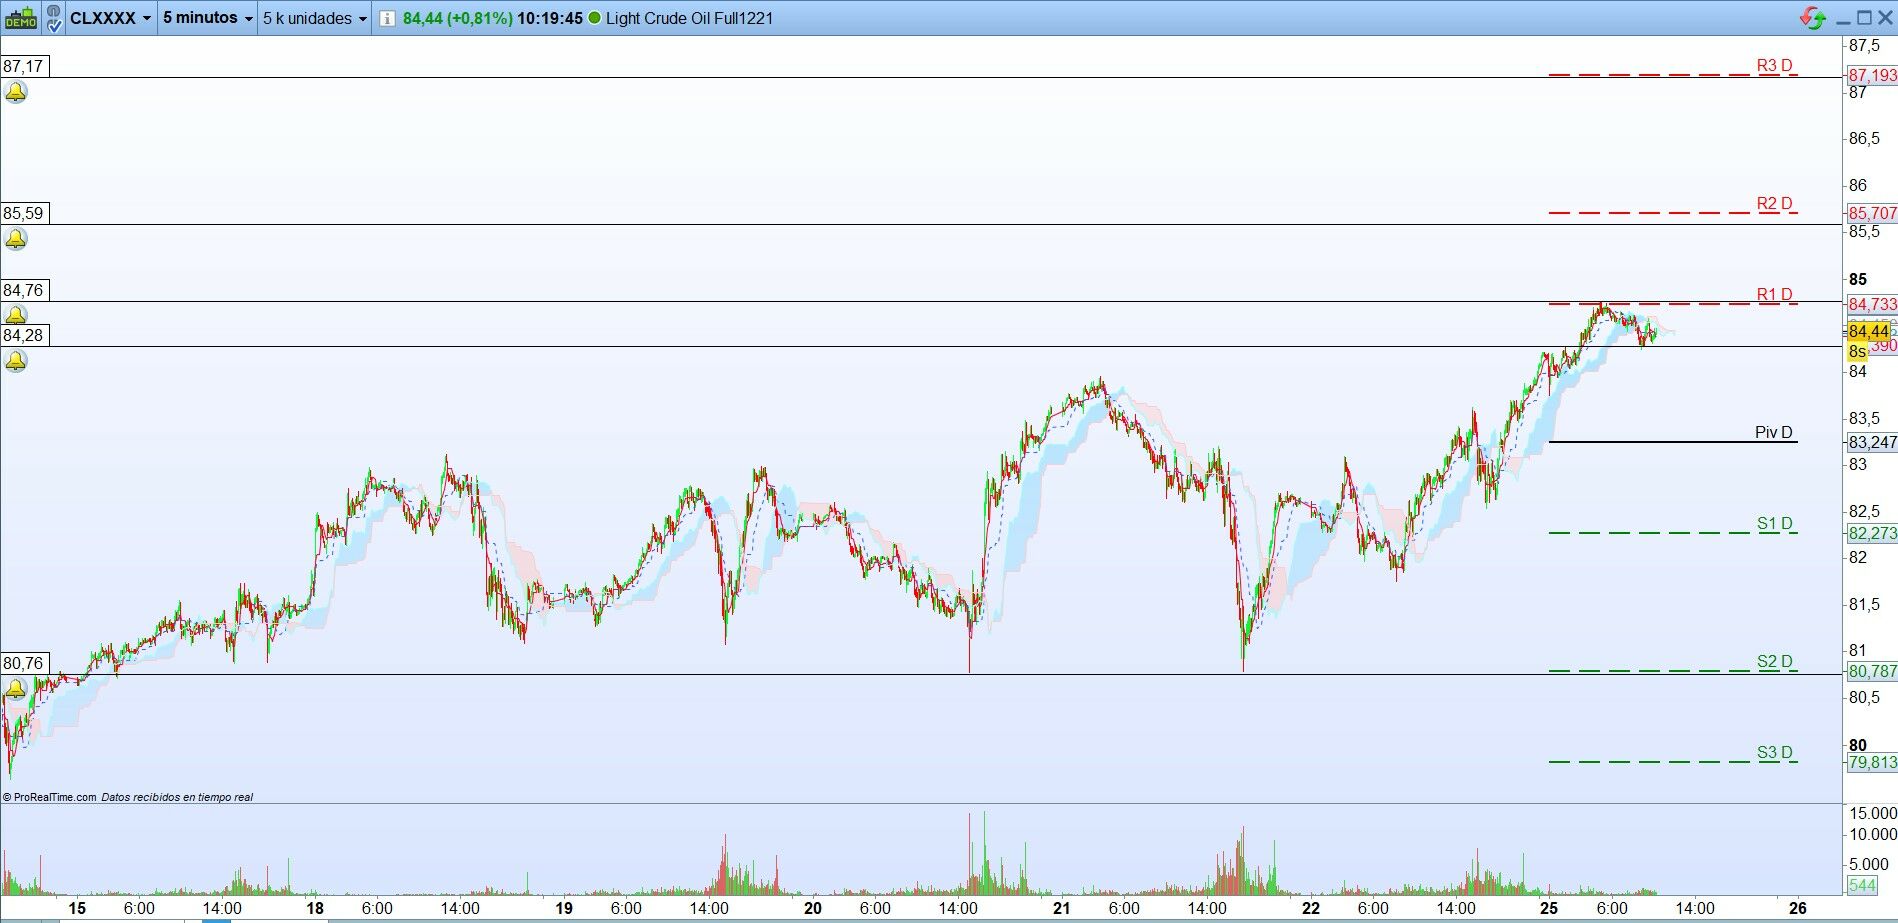
Task: Click date label 18 on time axis
Action: pyautogui.click(x=315, y=908)
